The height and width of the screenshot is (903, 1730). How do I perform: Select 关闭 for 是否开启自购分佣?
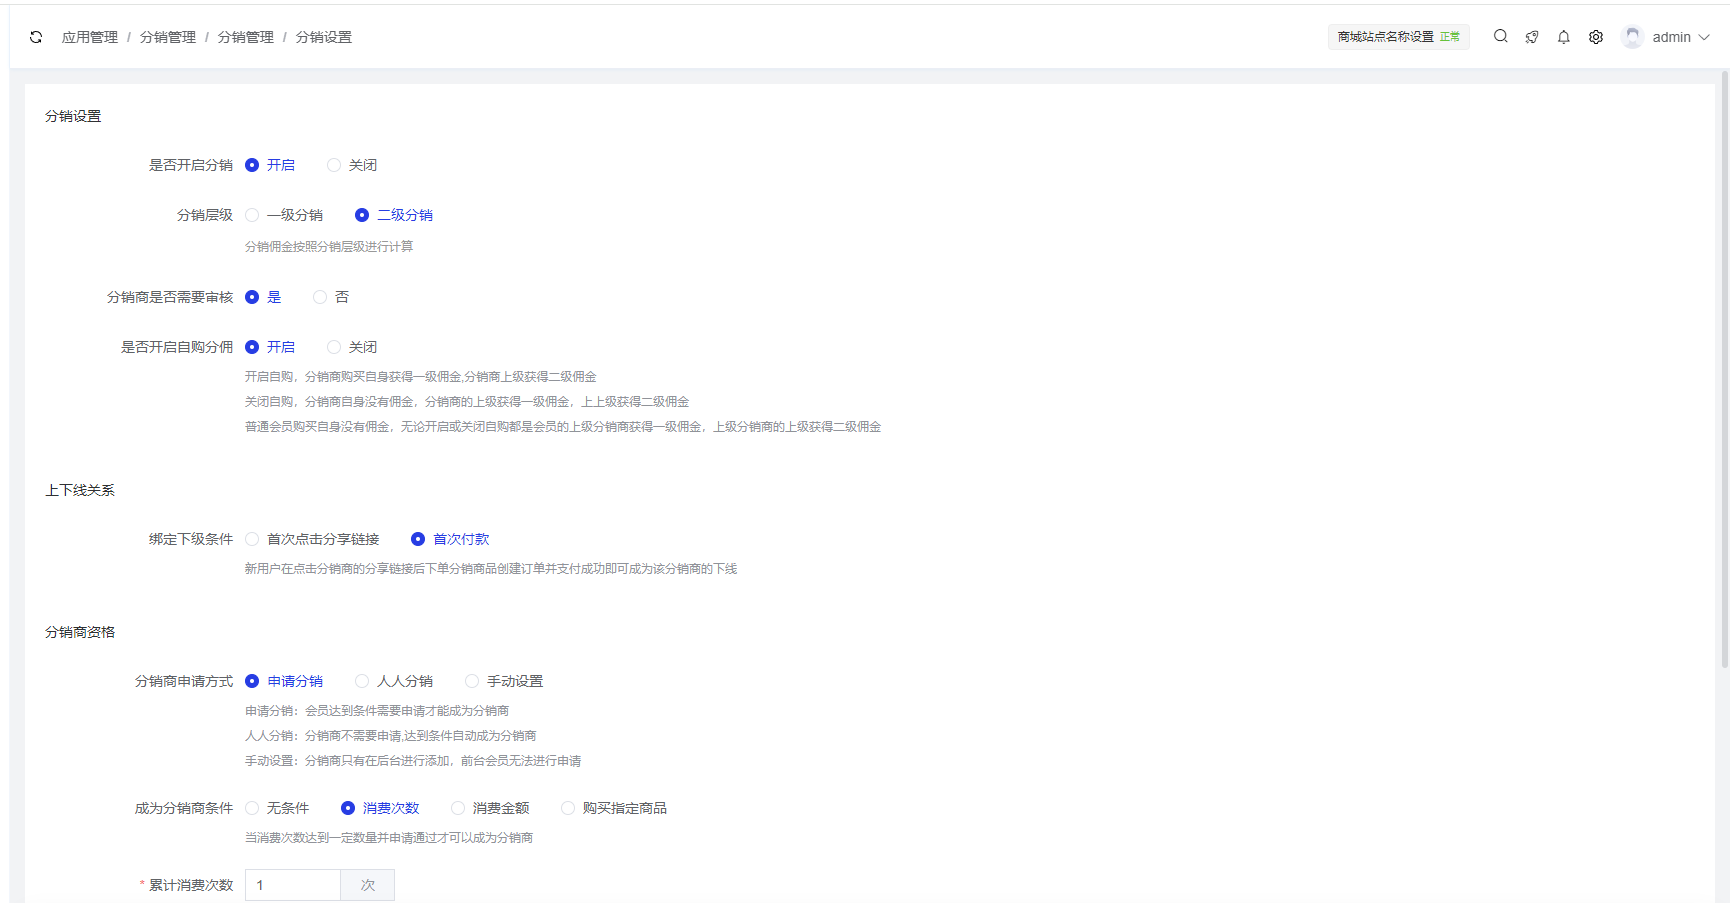click(352, 347)
